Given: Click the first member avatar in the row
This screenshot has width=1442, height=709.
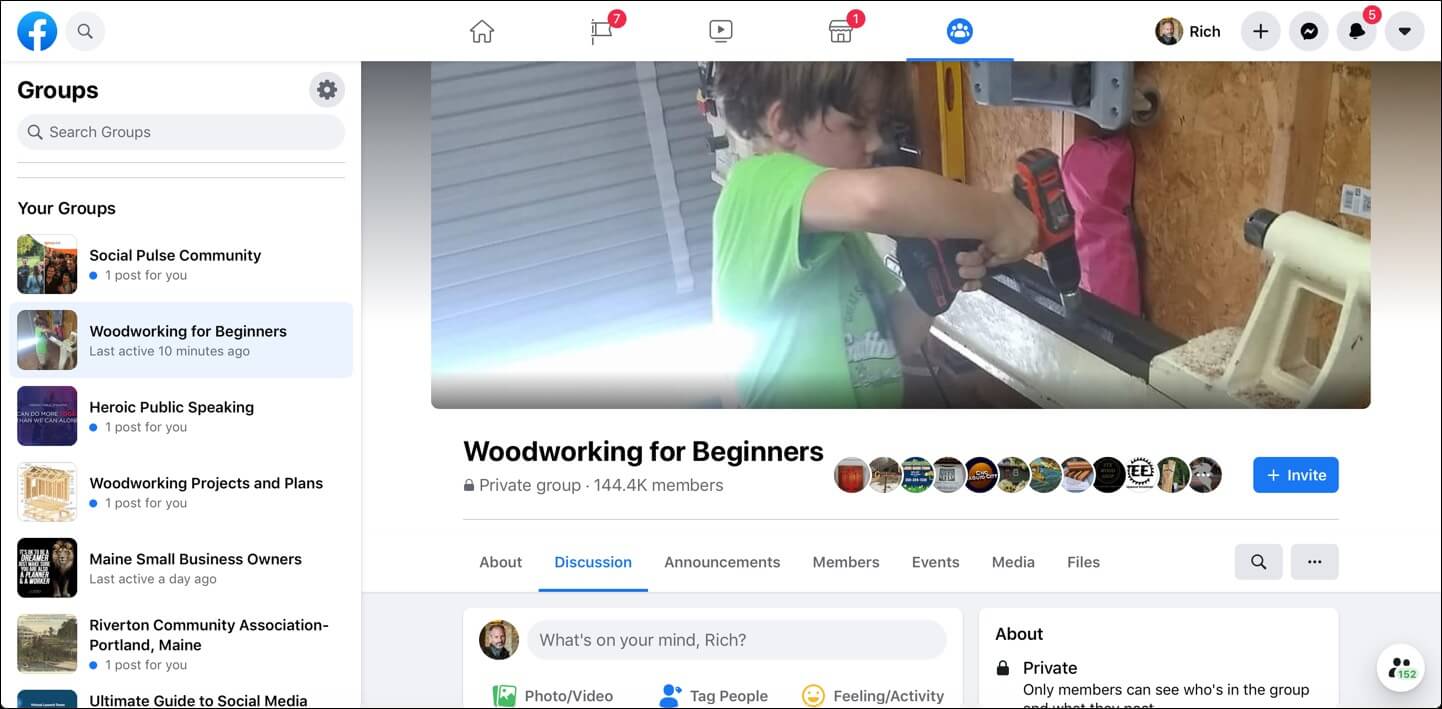Looking at the screenshot, I should pos(852,475).
